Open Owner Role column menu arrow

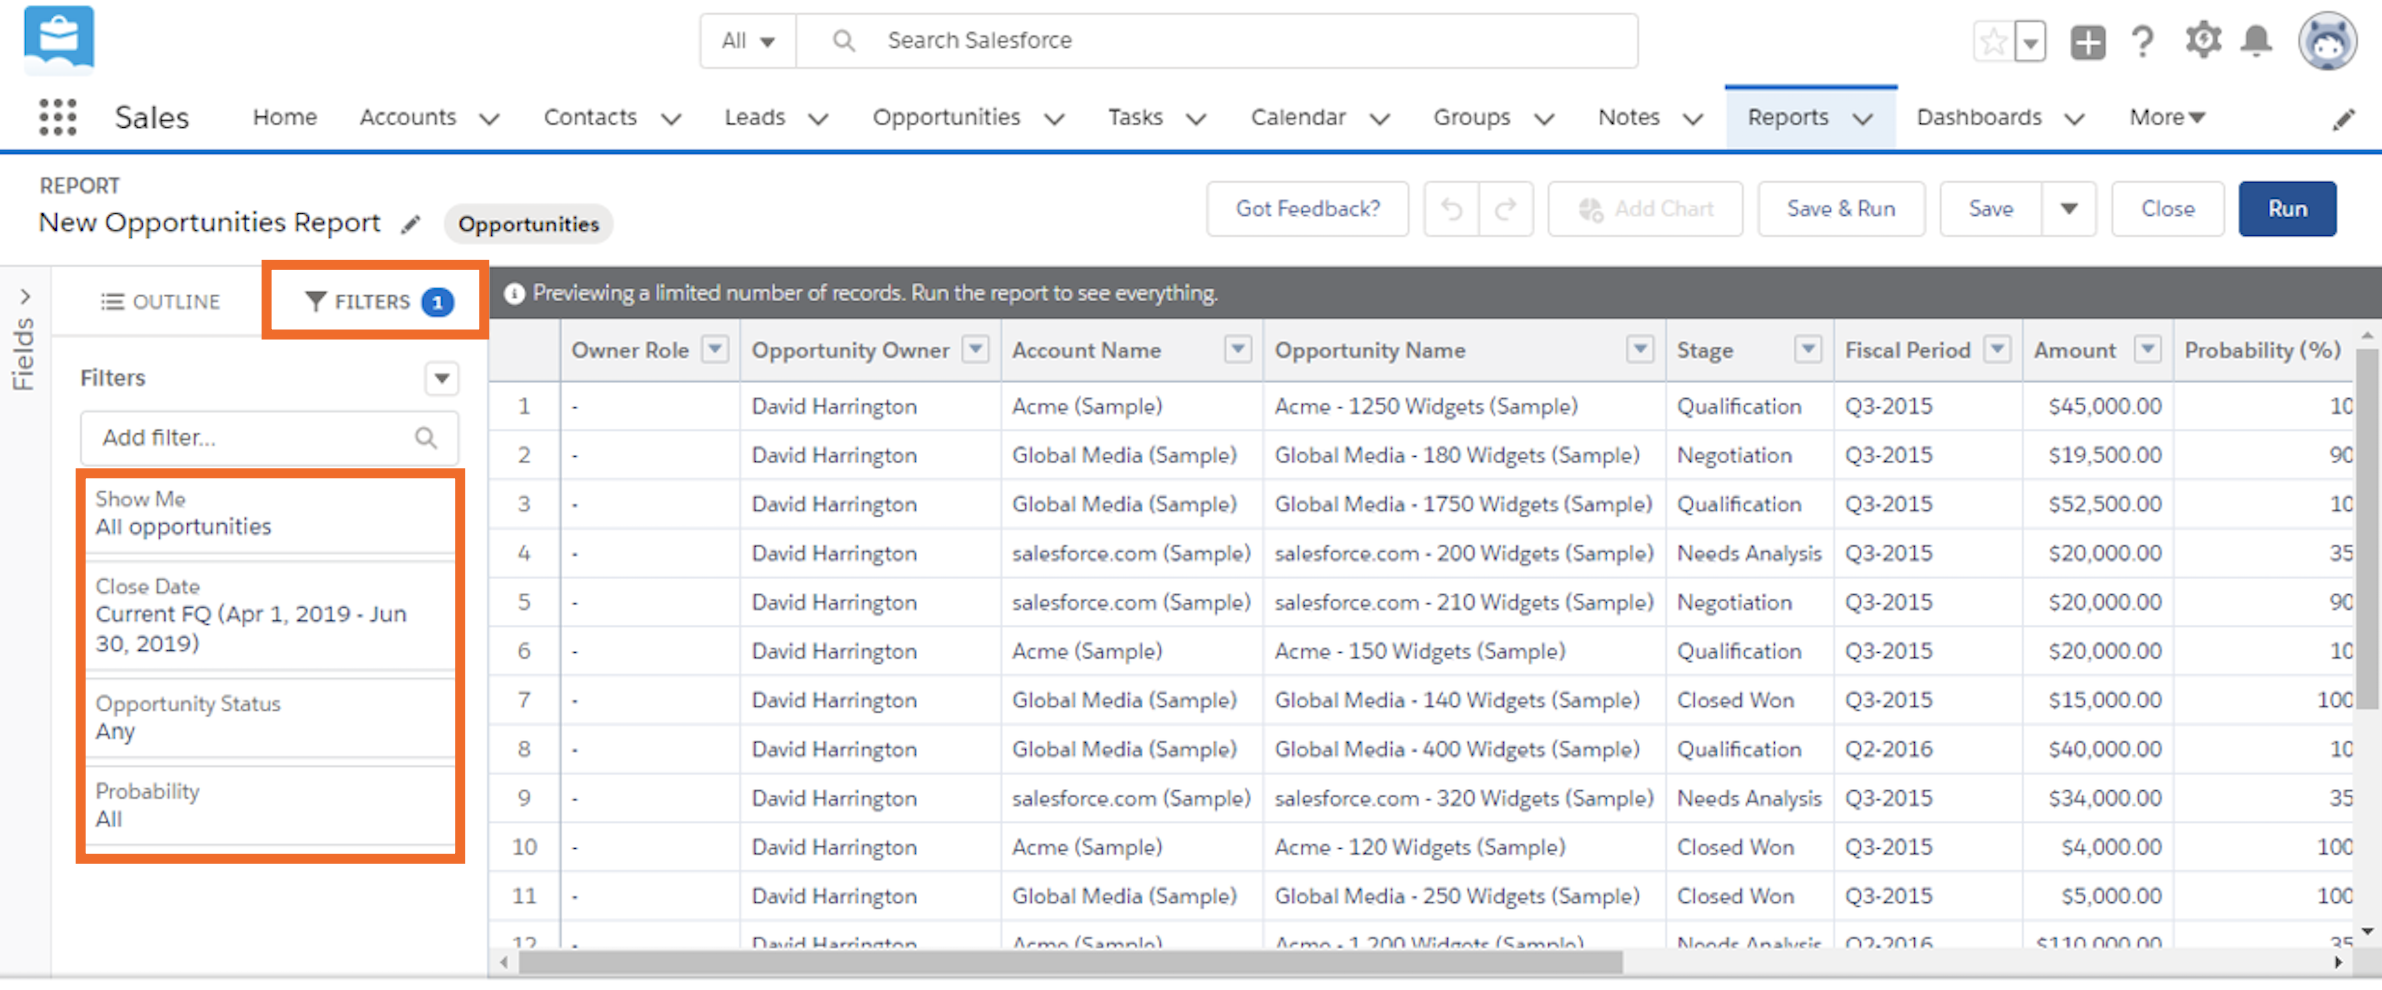tap(714, 349)
